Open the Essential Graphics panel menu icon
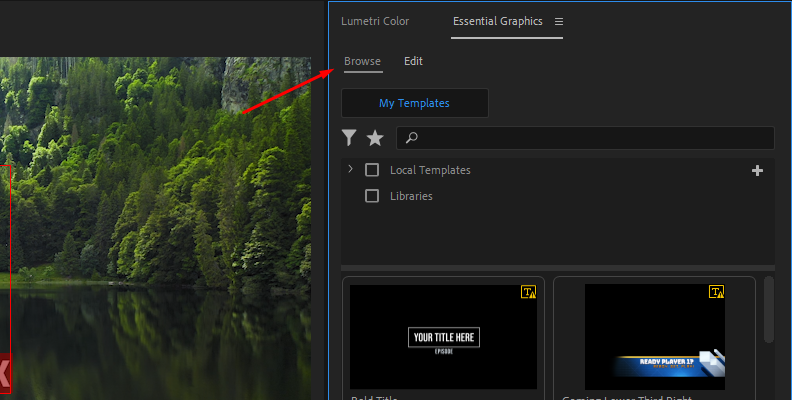 click(x=559, y=21)
